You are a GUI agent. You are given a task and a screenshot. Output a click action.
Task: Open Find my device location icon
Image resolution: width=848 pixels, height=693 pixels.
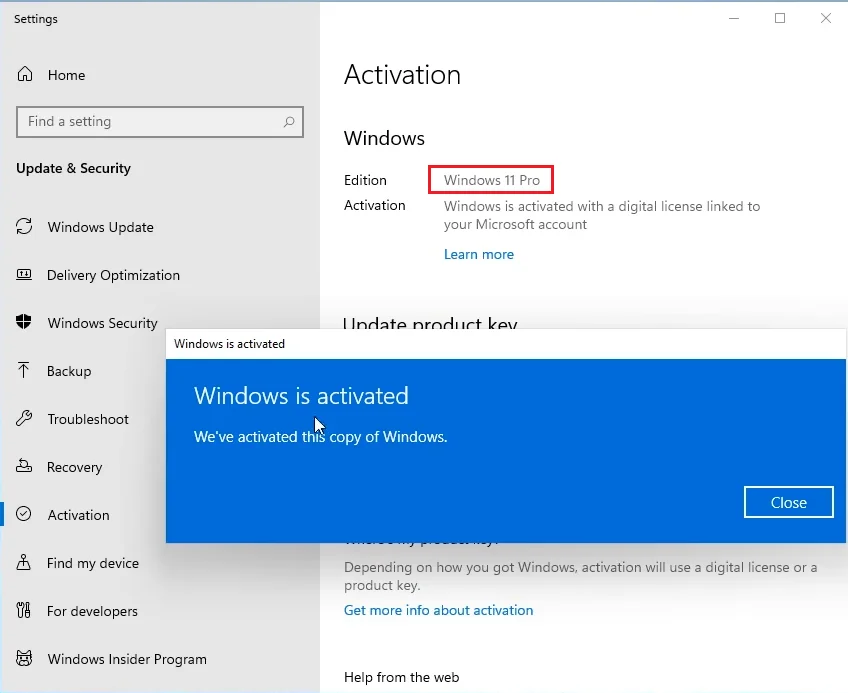point(23,563)
